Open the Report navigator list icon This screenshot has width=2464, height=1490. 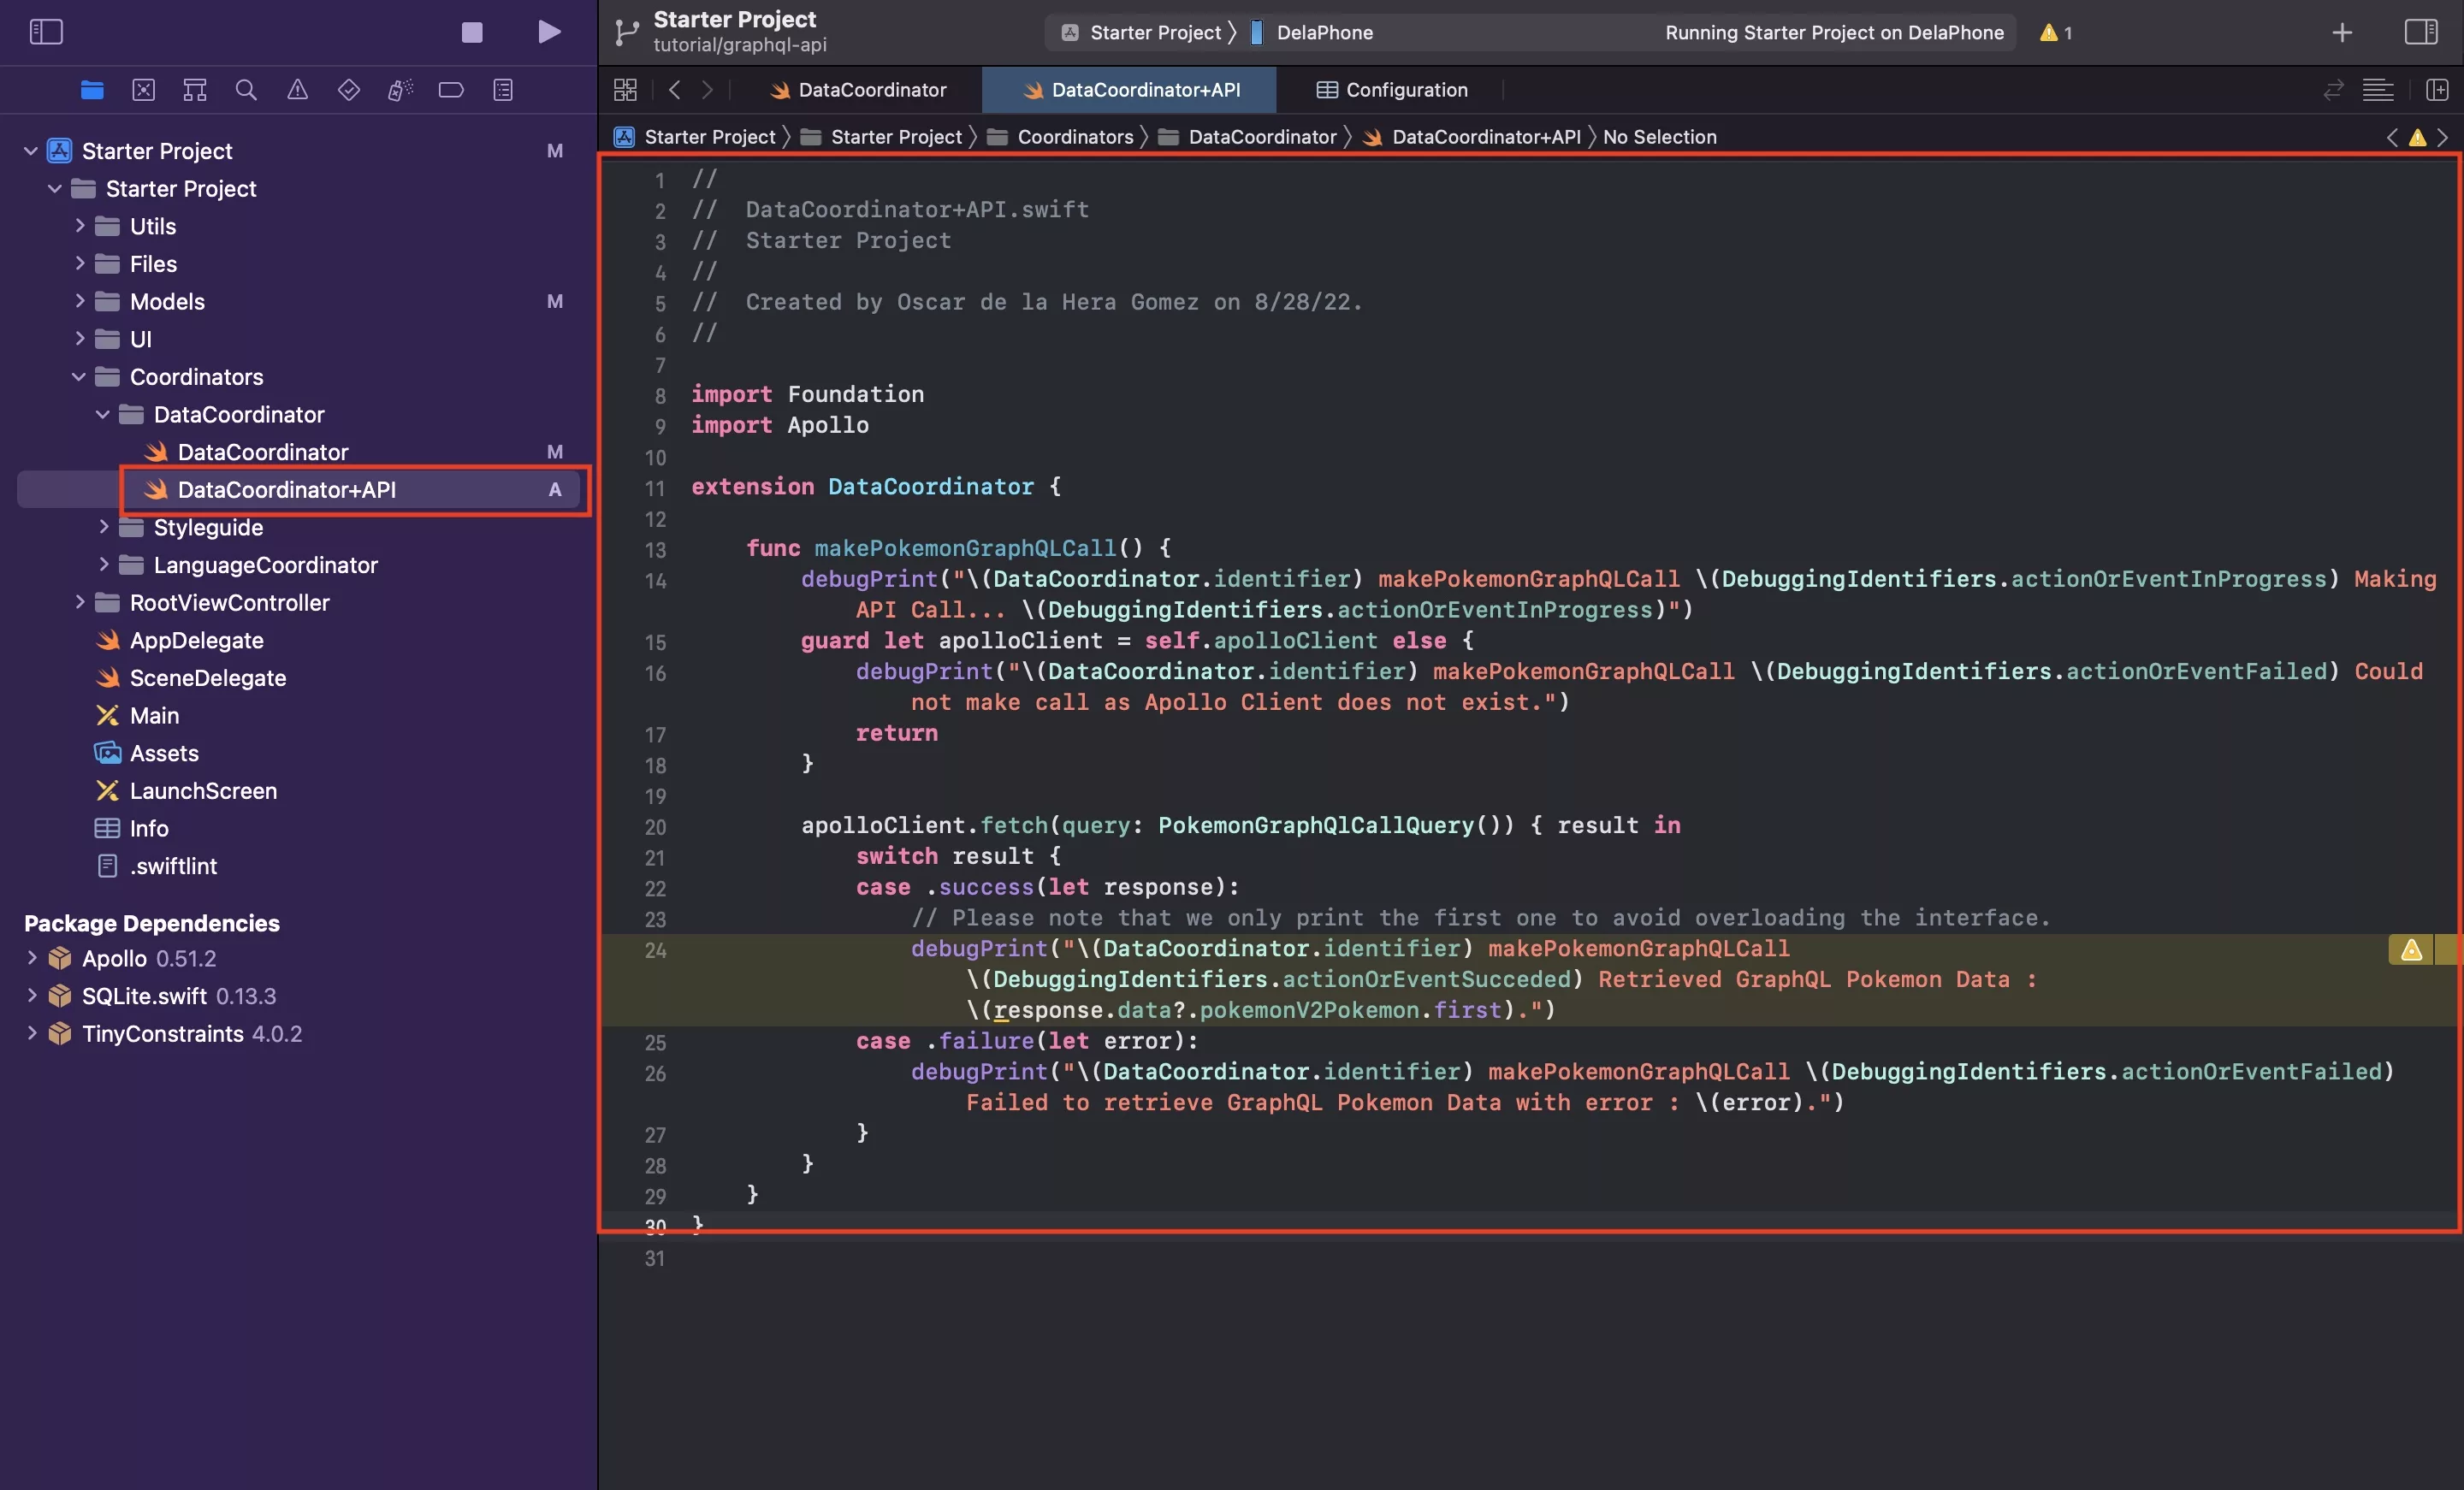coord(503,89)
